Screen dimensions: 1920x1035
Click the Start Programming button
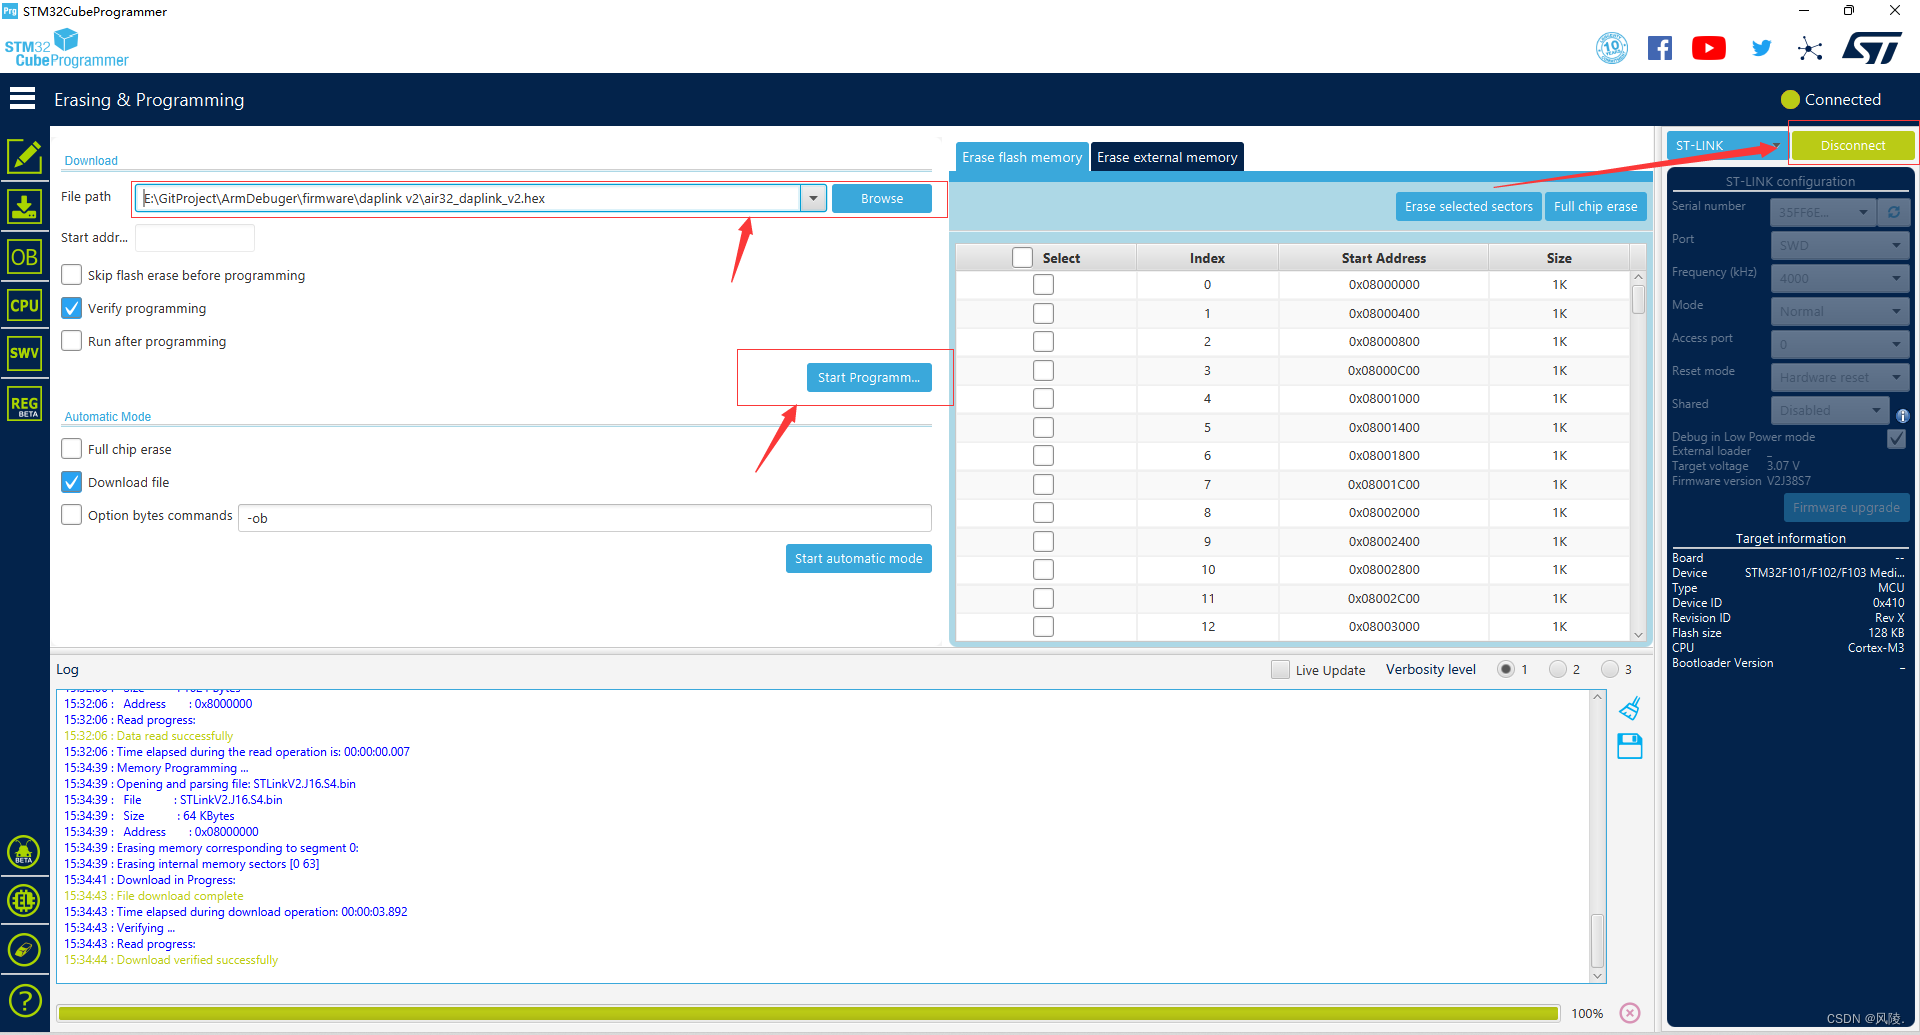pos(869,377)
